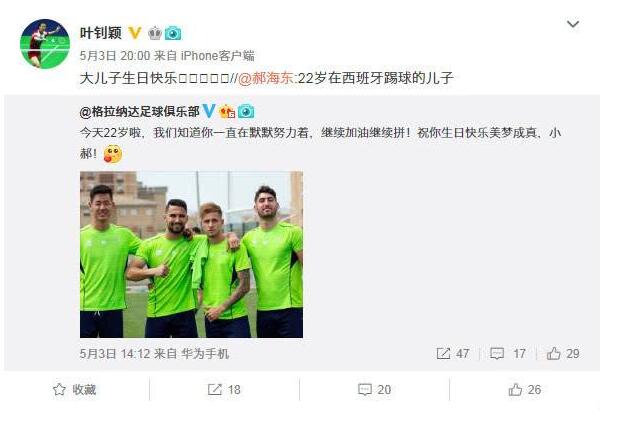Click the camera badge beside the poster's name

(173, 33)
